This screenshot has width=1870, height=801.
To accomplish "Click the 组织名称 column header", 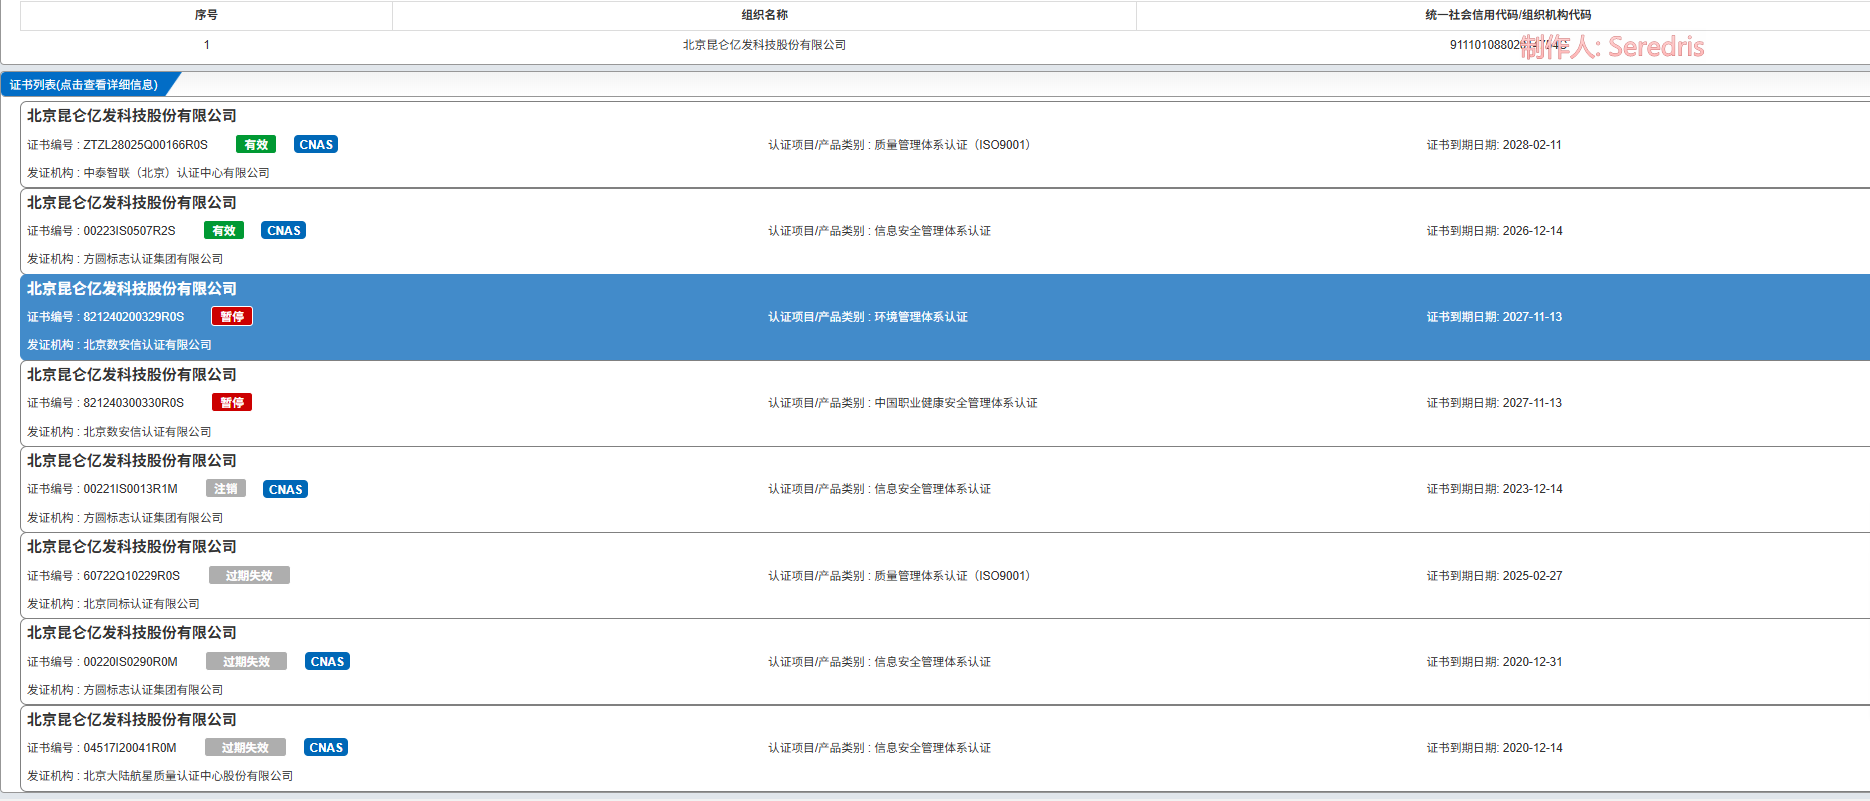I will pyautogui.click(x=765, y=15).
